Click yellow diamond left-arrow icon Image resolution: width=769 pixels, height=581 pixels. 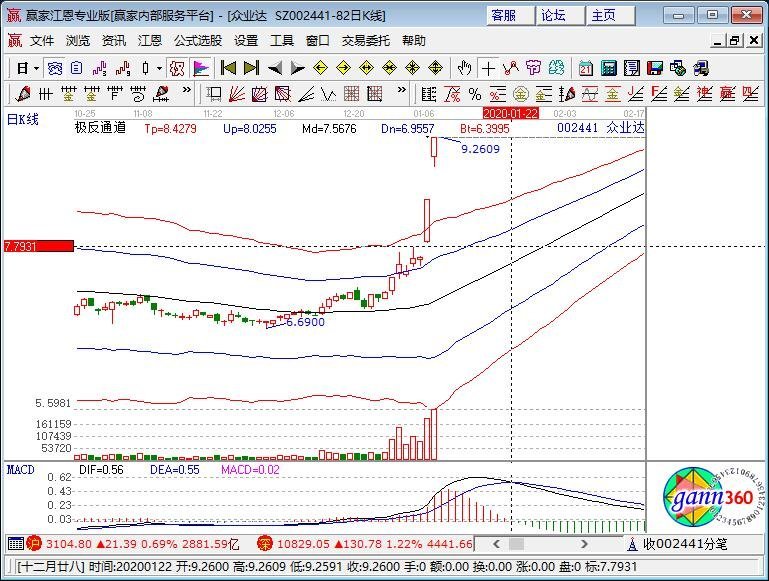tap(321, 68)
